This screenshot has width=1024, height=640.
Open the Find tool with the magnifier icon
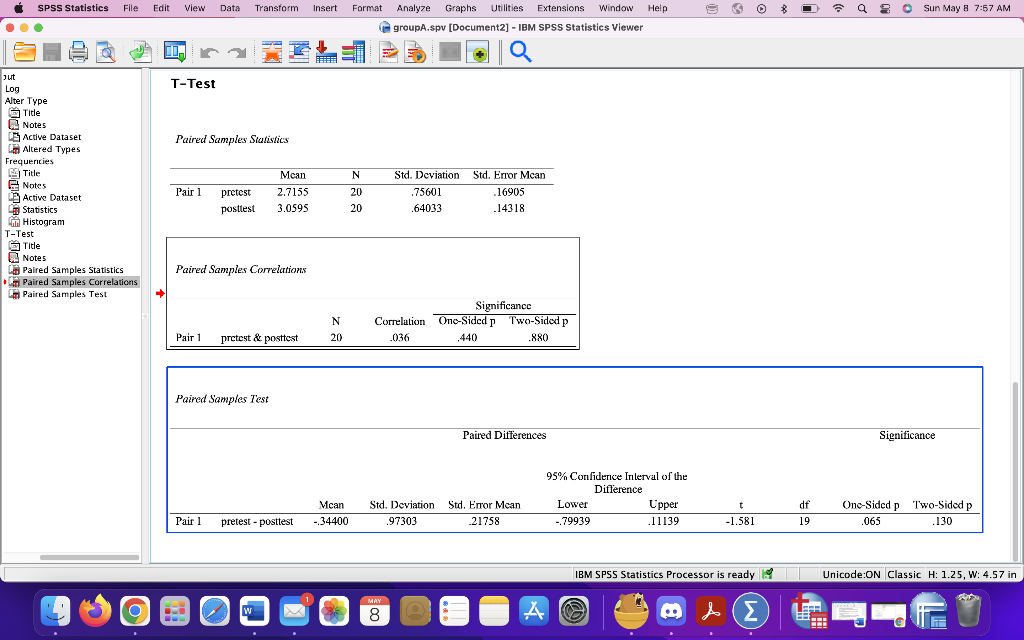tap(522, 52)
